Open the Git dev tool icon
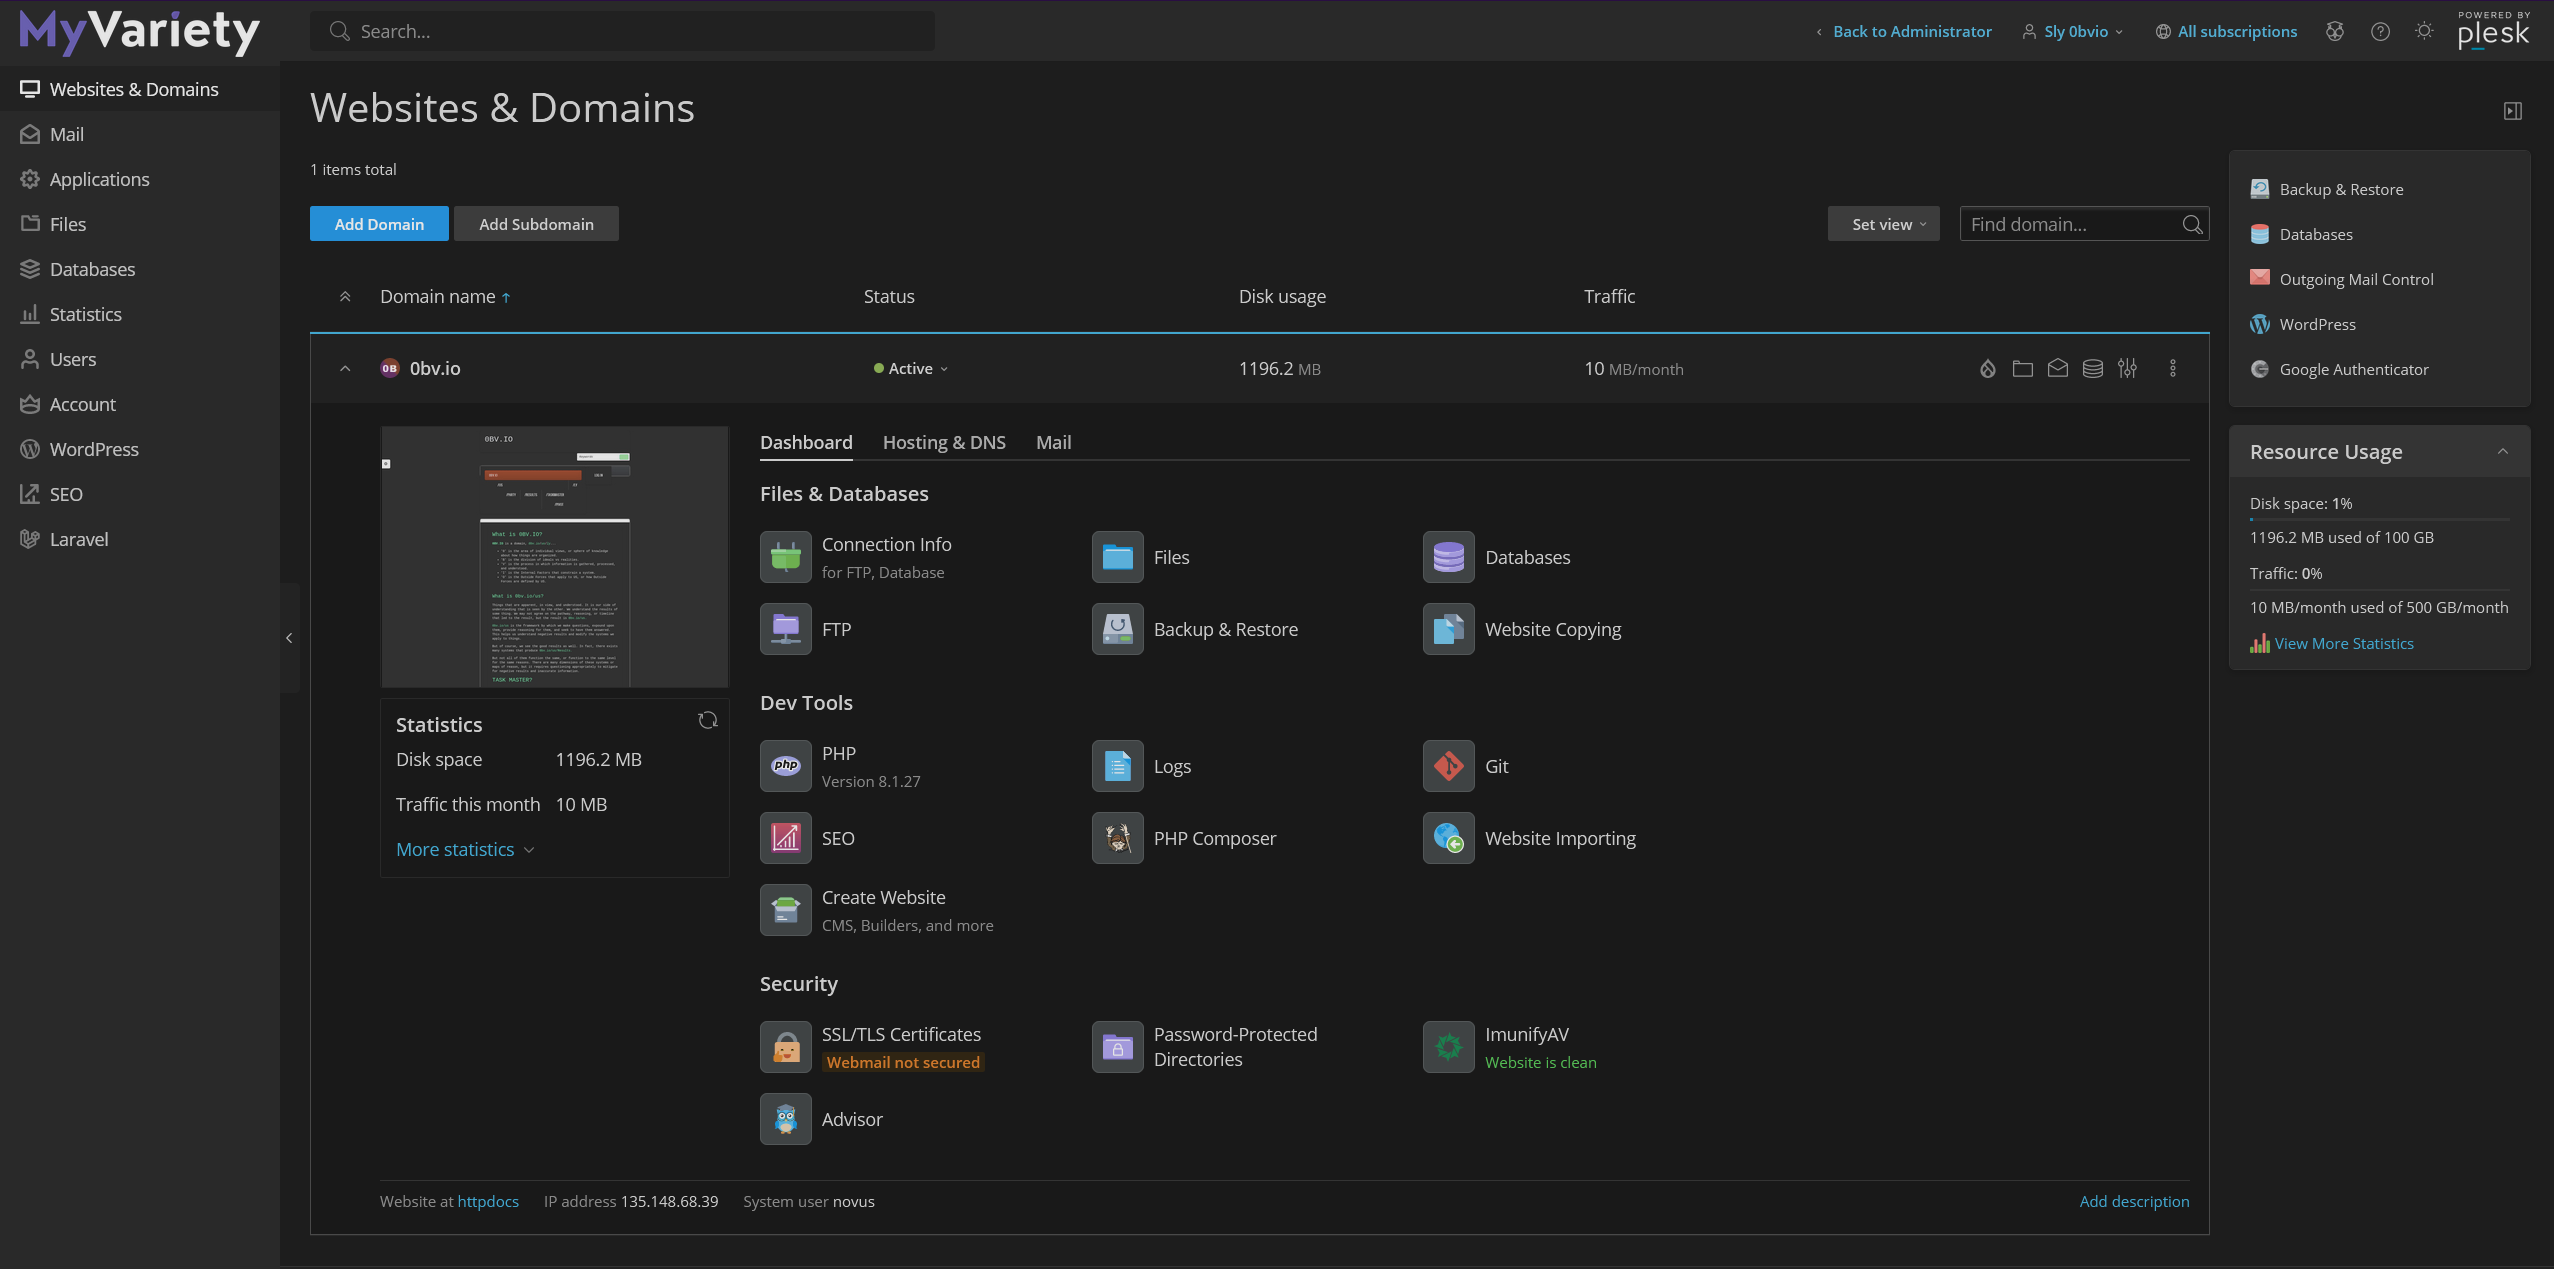The height and width of the screenshot is (1269, 2554). click(x=1448, y=766)
